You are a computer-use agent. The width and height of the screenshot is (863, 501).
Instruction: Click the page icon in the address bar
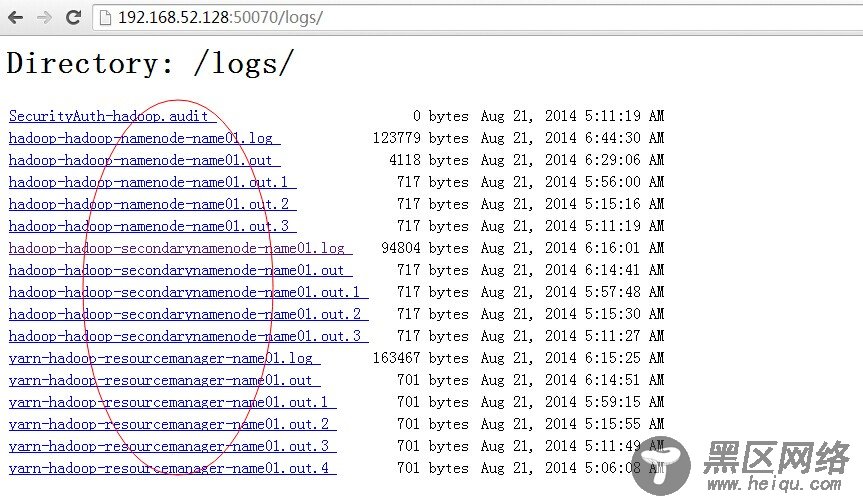(105, 18)
